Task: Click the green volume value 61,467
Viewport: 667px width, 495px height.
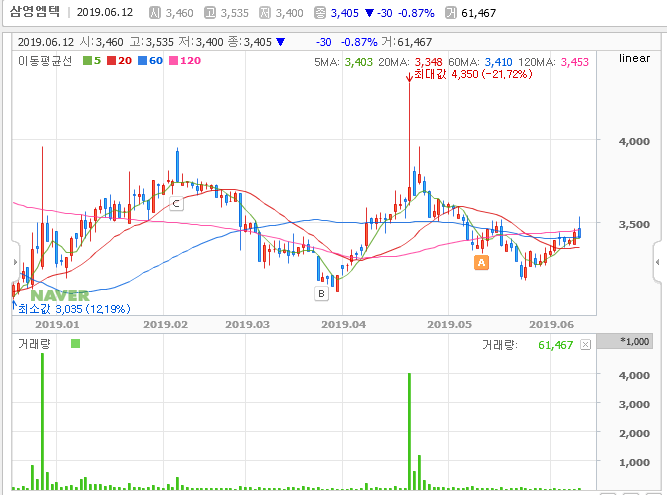Action: pyautogui.click(x=556, y=345)
